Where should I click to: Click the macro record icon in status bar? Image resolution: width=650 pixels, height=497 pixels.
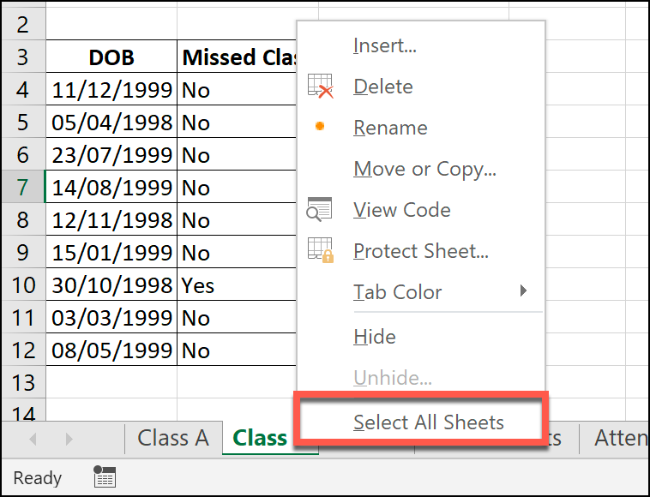(104, 478)
